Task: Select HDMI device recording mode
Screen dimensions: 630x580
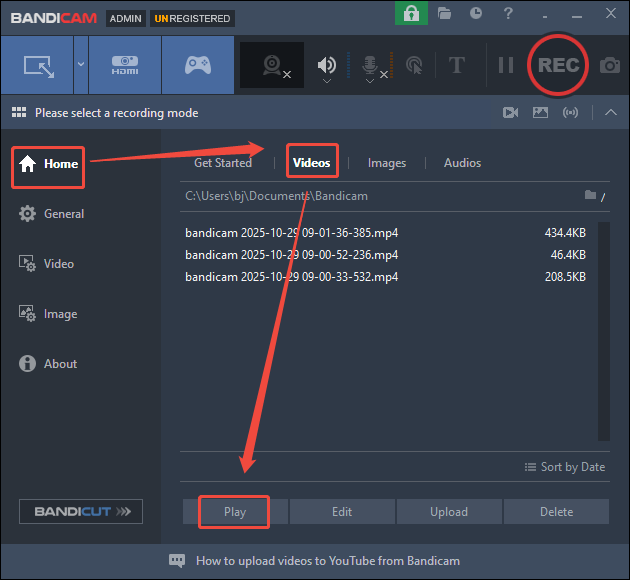Action: pos(125,65)
